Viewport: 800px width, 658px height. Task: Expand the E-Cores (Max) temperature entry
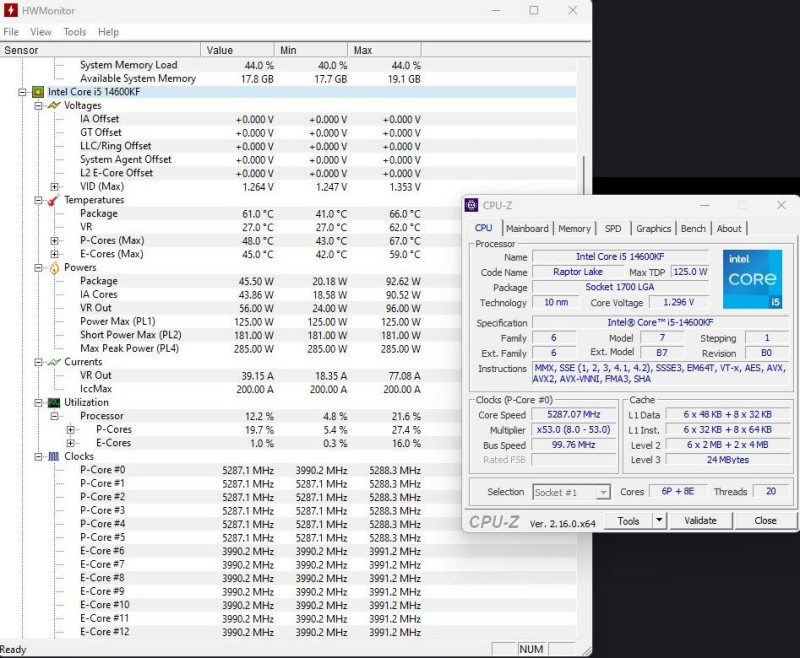click(x=55, y=254)
